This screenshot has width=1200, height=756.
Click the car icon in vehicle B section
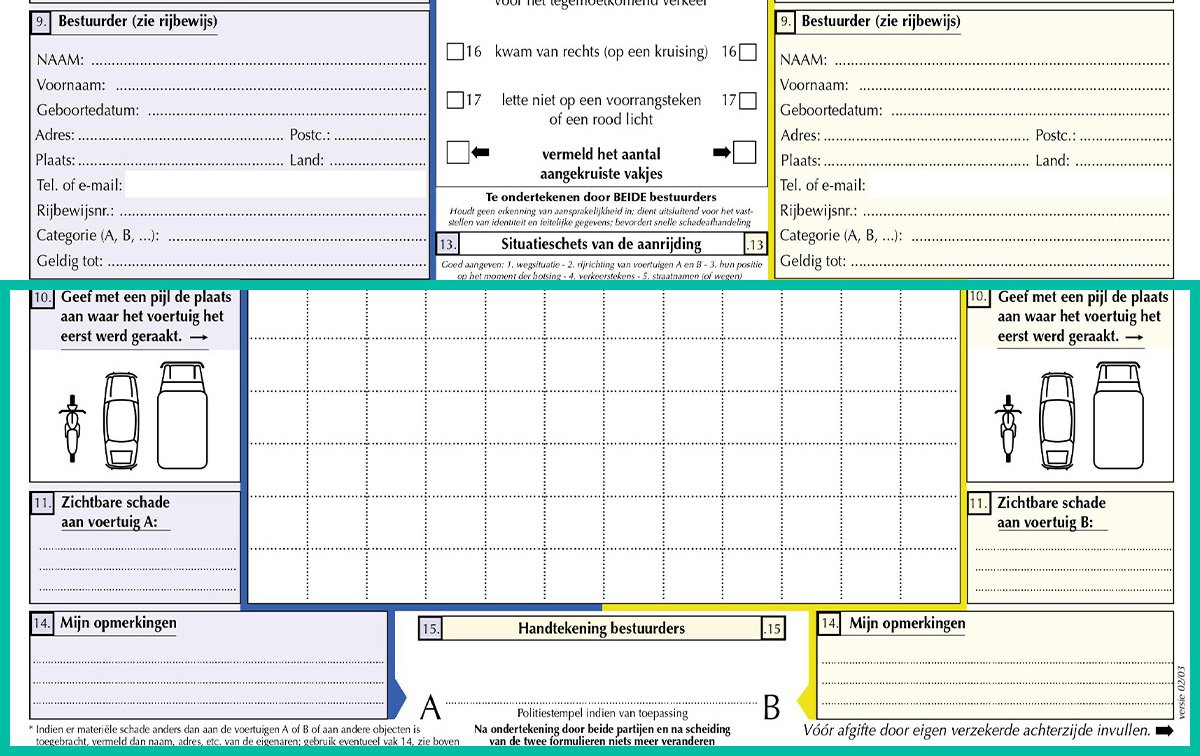(1058, 420)
